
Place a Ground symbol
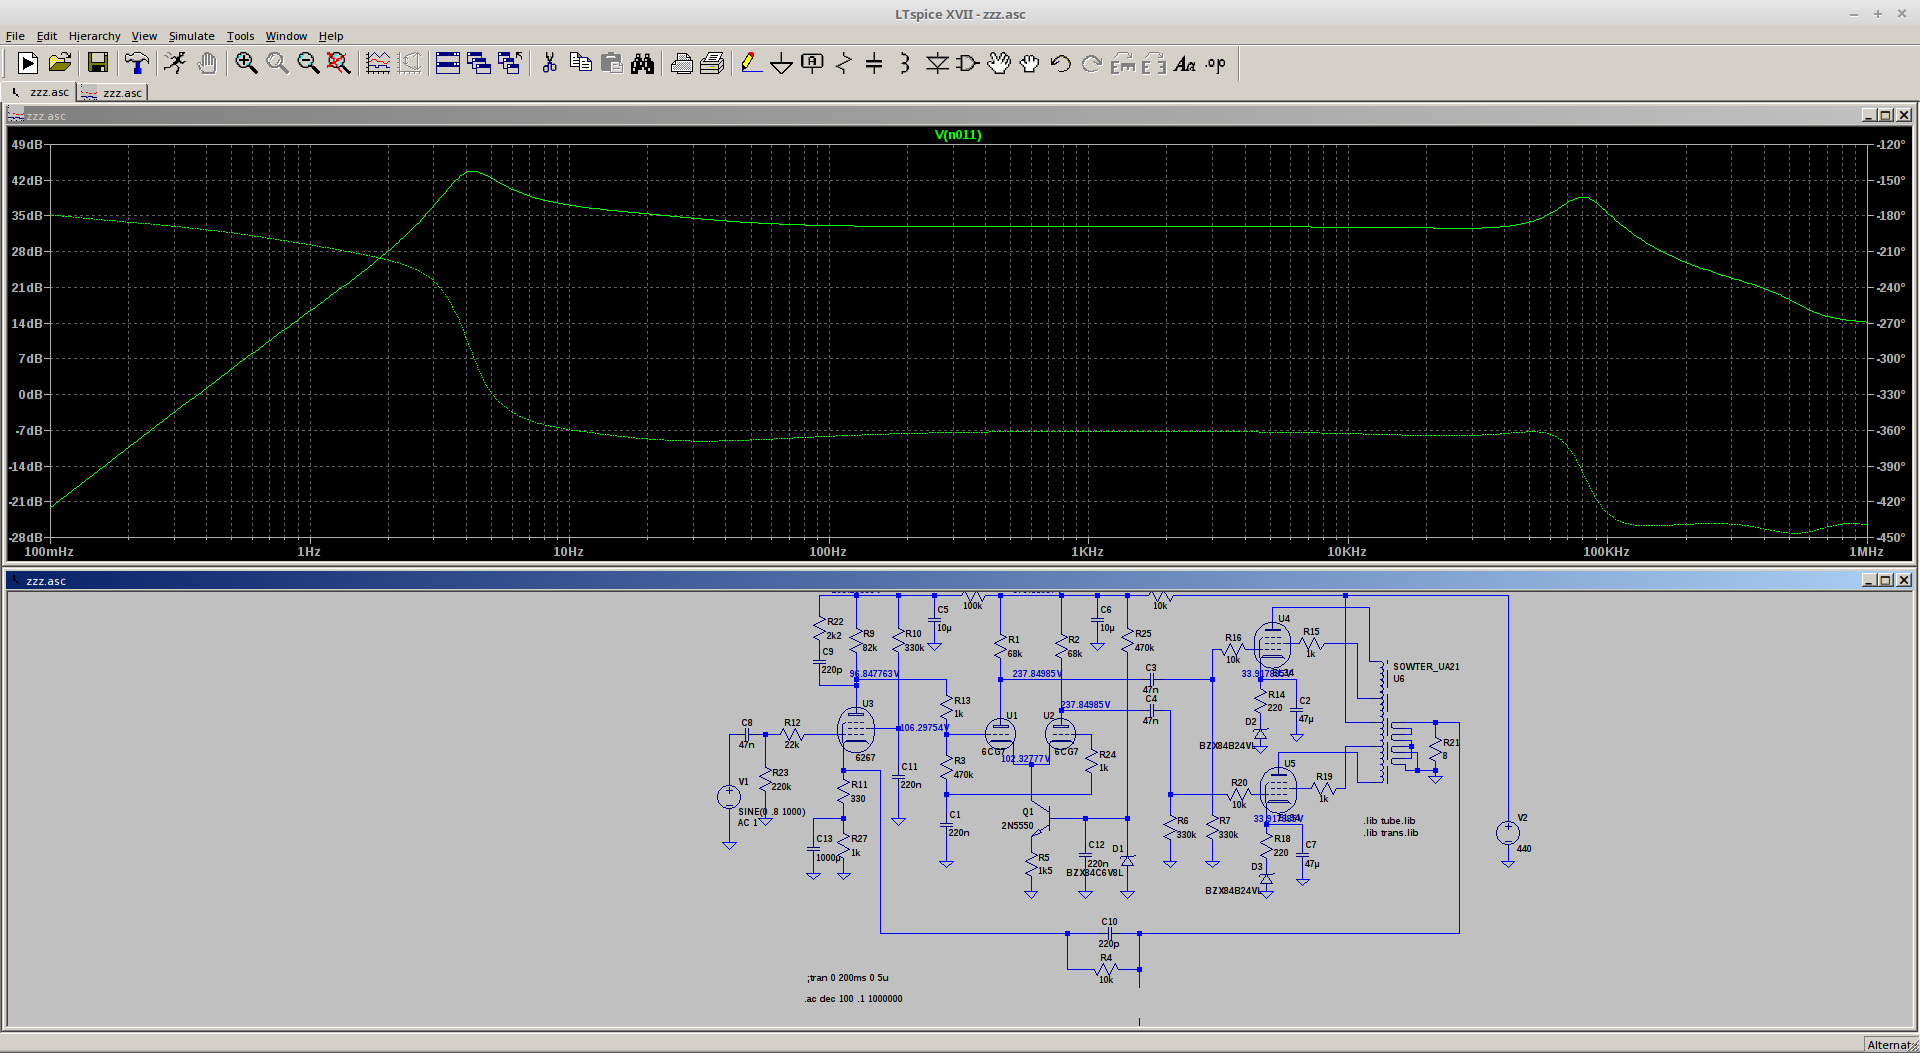(x=781, y=64)
